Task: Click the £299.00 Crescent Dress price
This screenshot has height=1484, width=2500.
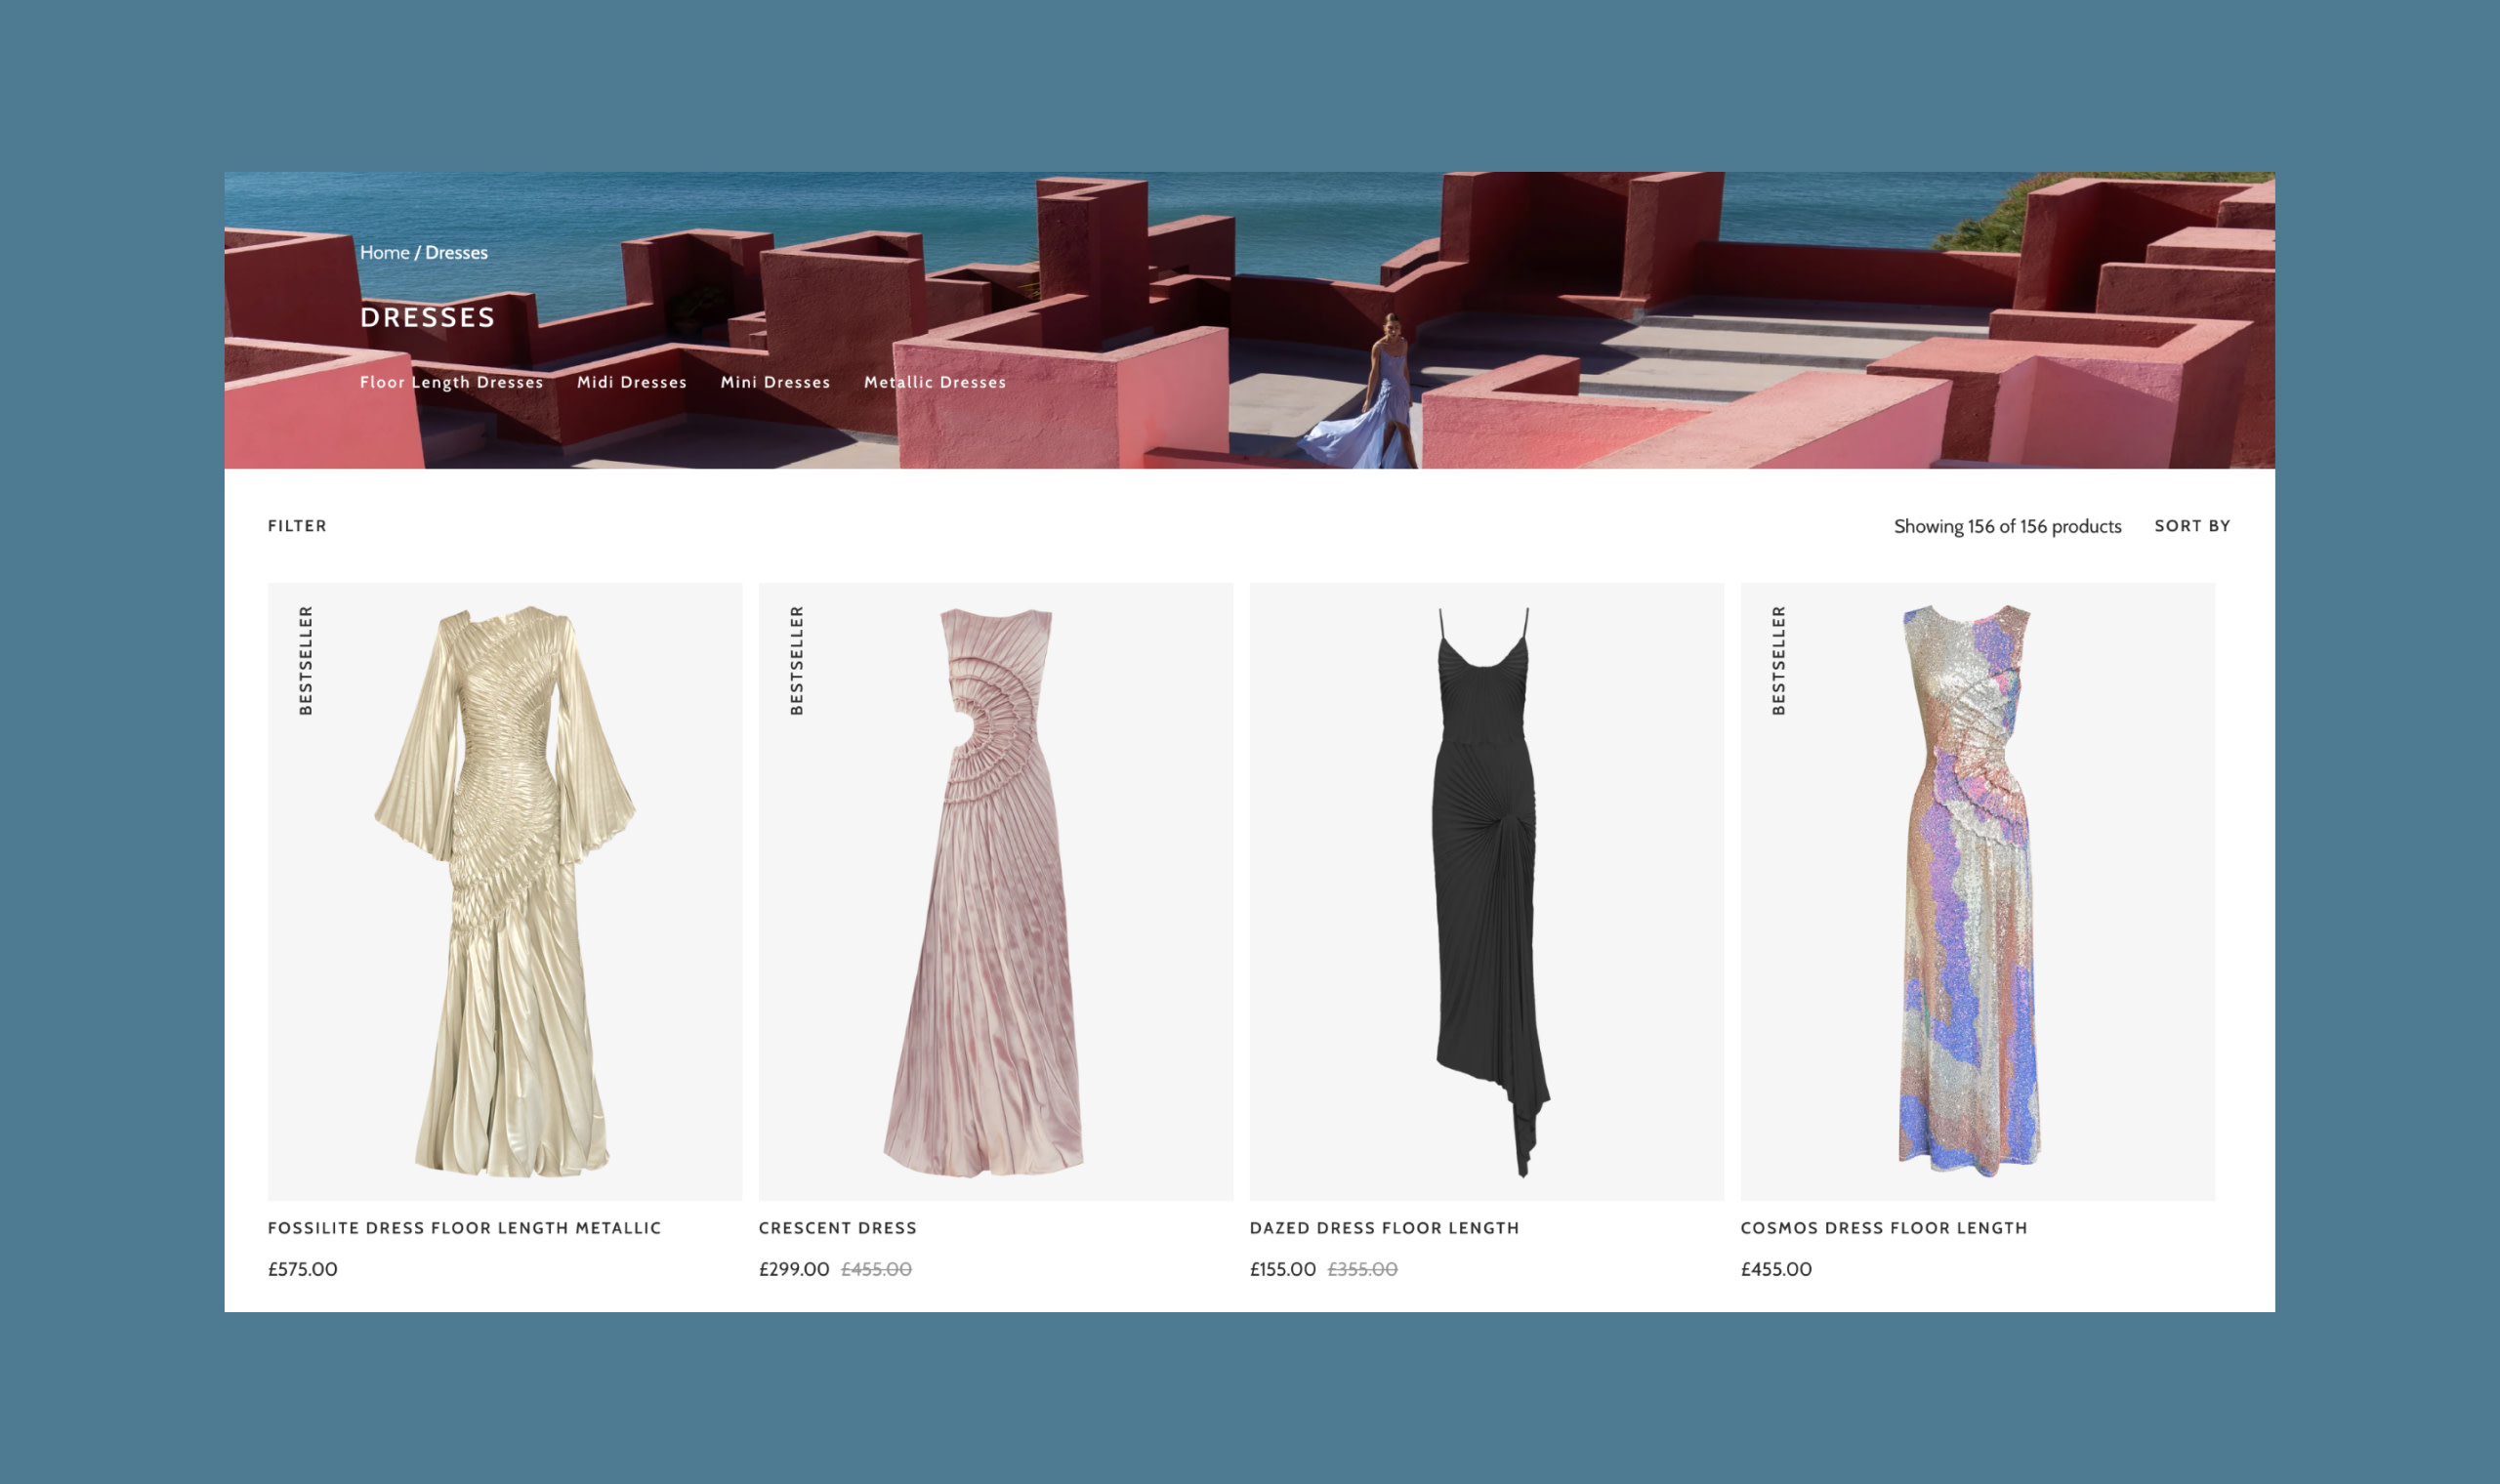Action: click(793, 1269)
